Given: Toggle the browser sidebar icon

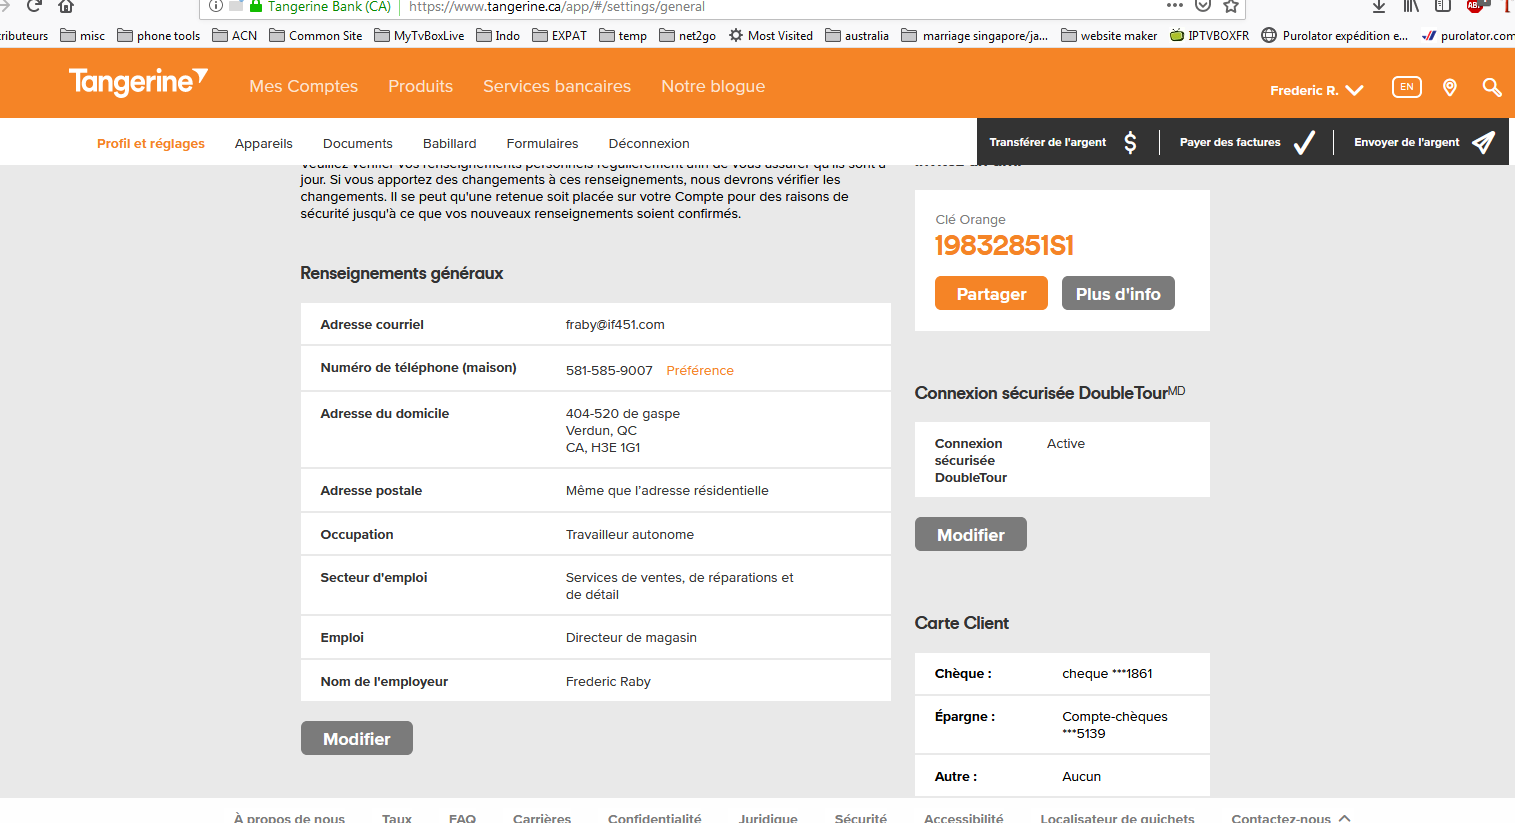Looking at the screenshot, I should (x=1443, y=5).
